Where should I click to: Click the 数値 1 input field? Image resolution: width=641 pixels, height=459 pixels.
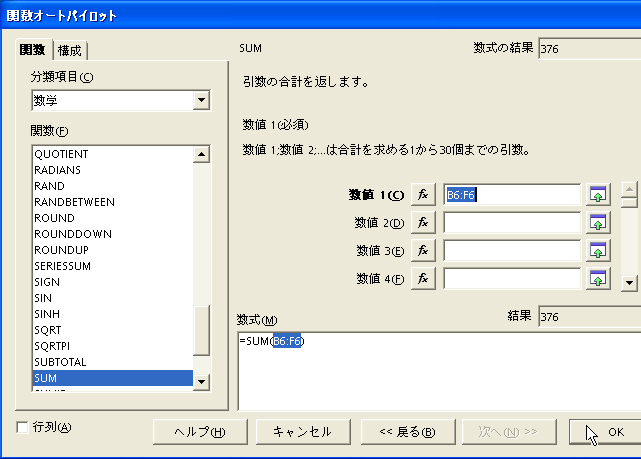512,195
